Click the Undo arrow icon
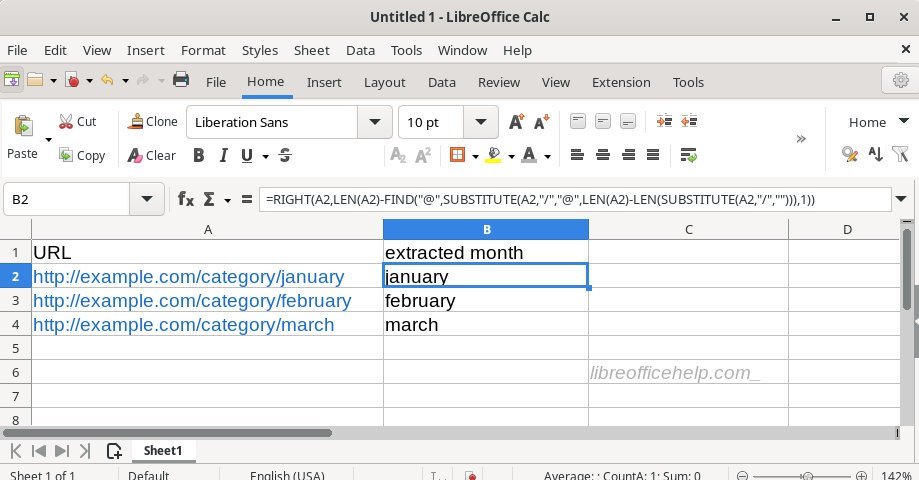Viewport: 919px width, 480px height. click(x=107, y=80)
